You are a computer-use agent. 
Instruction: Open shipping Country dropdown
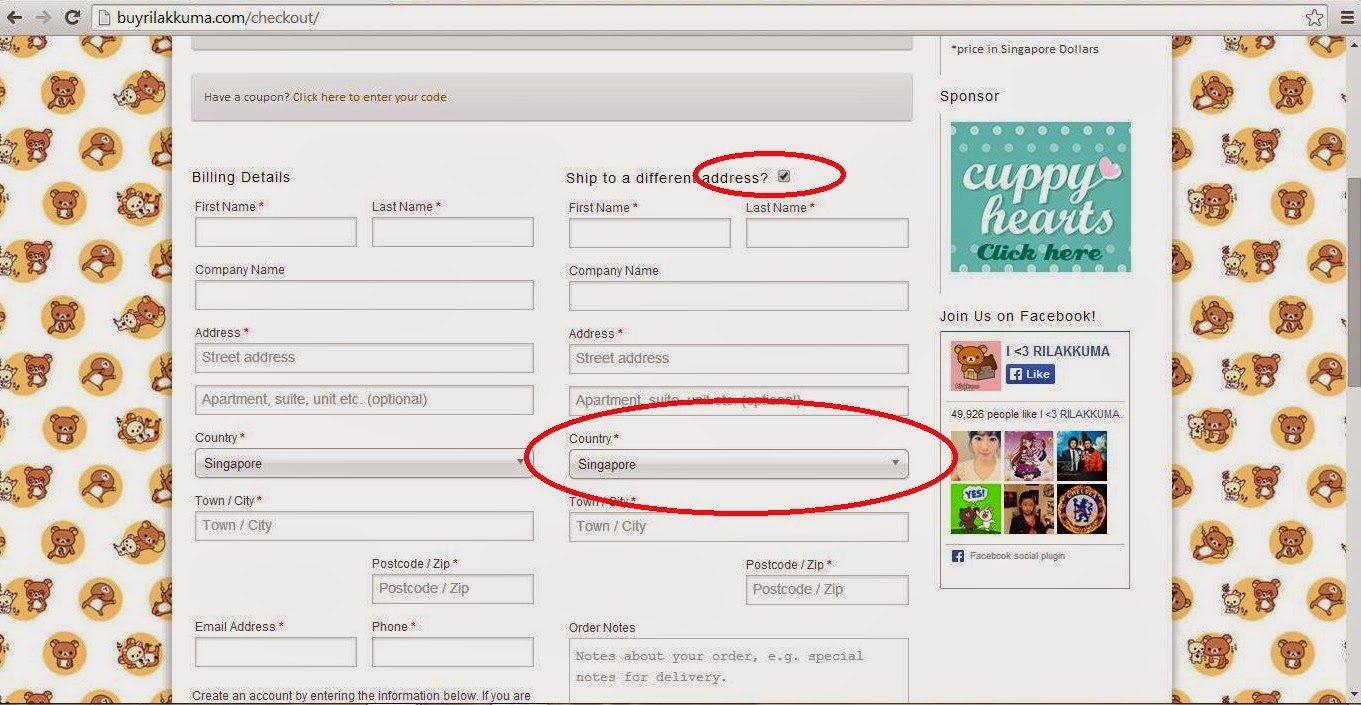click(739, 464)
